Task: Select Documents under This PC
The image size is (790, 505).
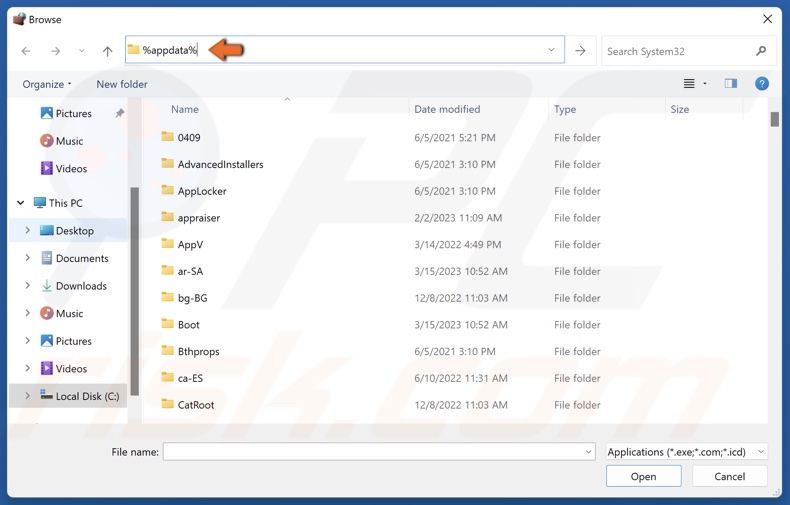Action: point(74,258)
